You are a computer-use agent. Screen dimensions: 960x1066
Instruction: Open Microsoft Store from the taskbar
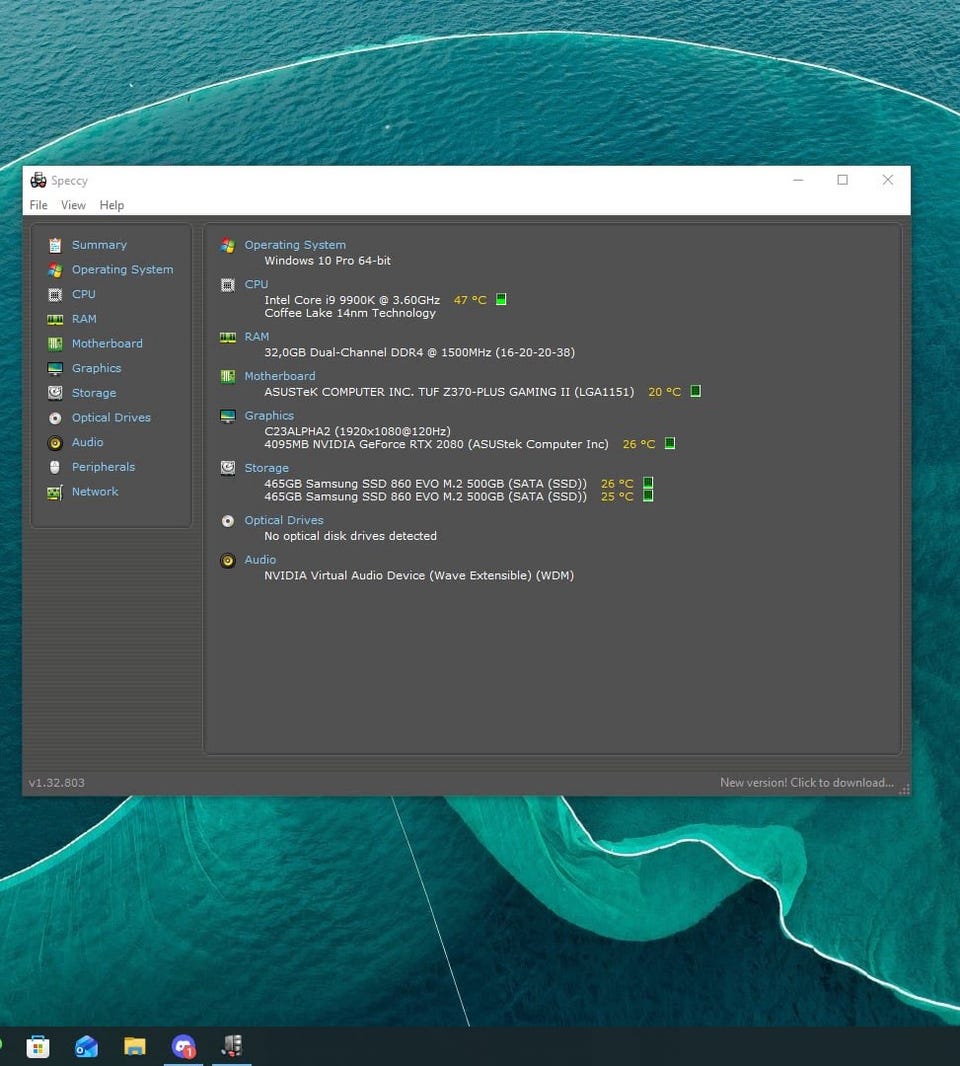(x=38, y=1046)
